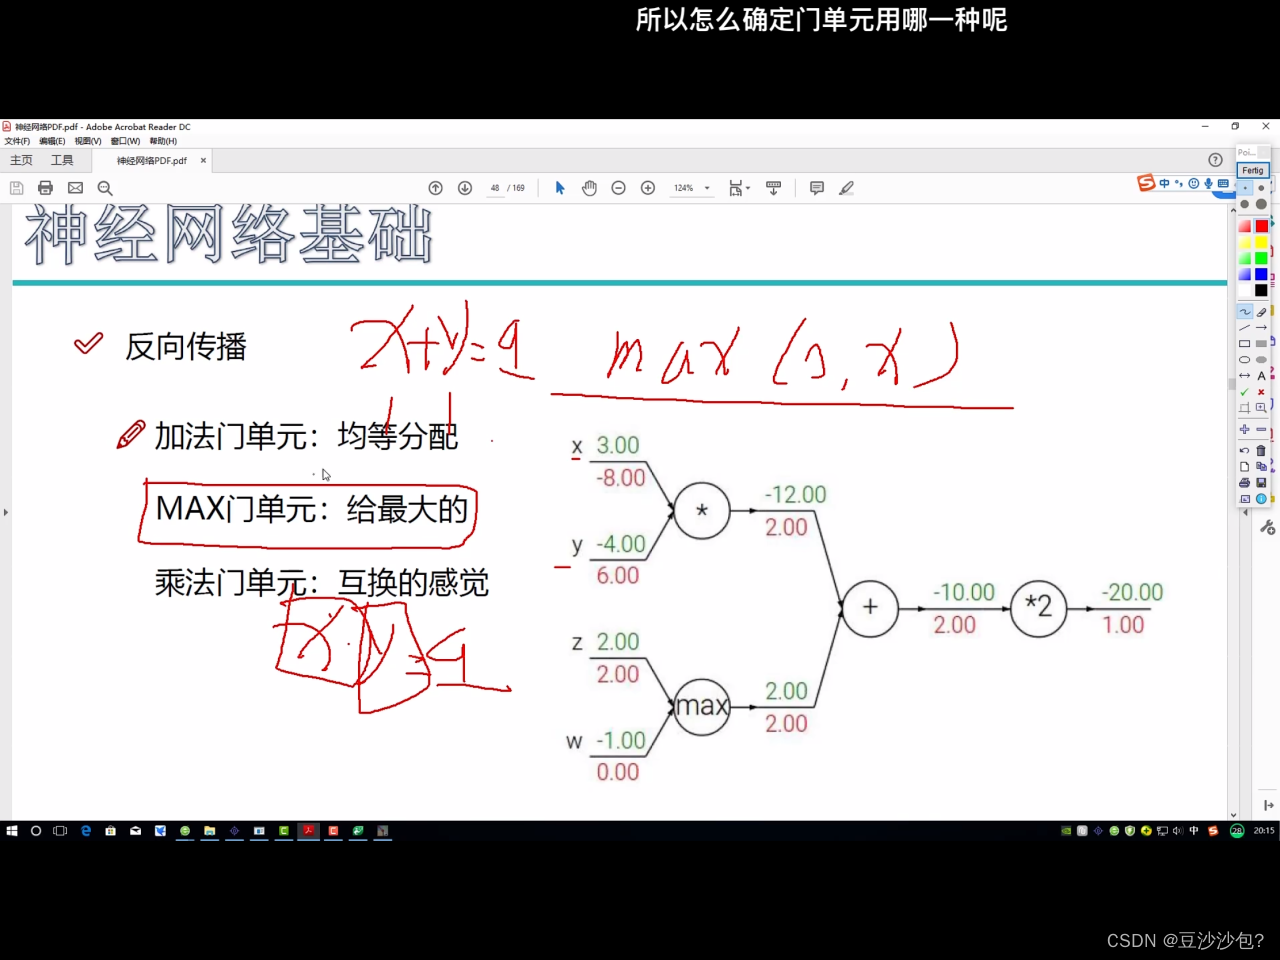Open the help question mark icon
The height and width of the screenshot is (960, 1280).
click(1215, 160)
